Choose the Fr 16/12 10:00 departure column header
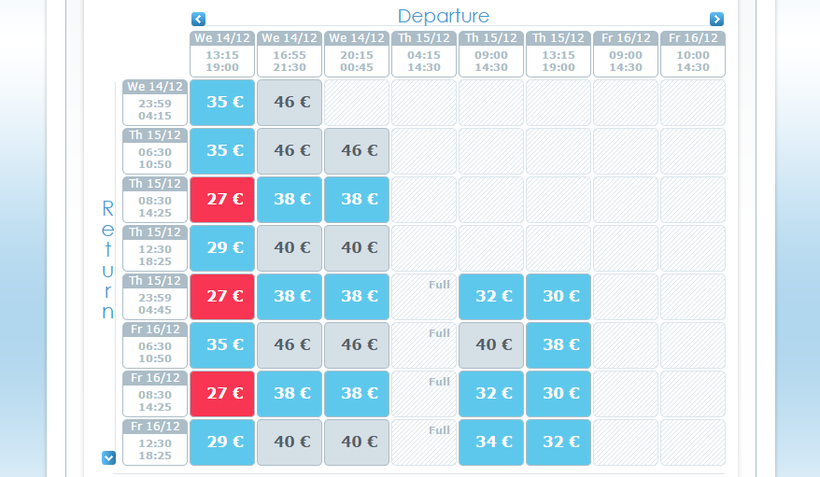 pos(692,54)
